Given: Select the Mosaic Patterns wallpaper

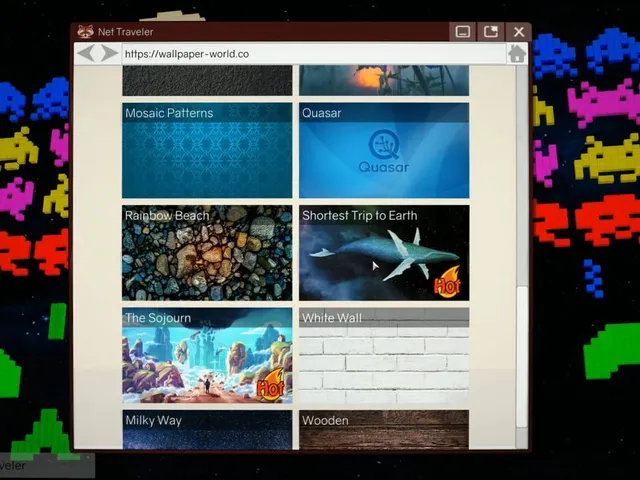Looking at the screenshot, I should 207,150.
